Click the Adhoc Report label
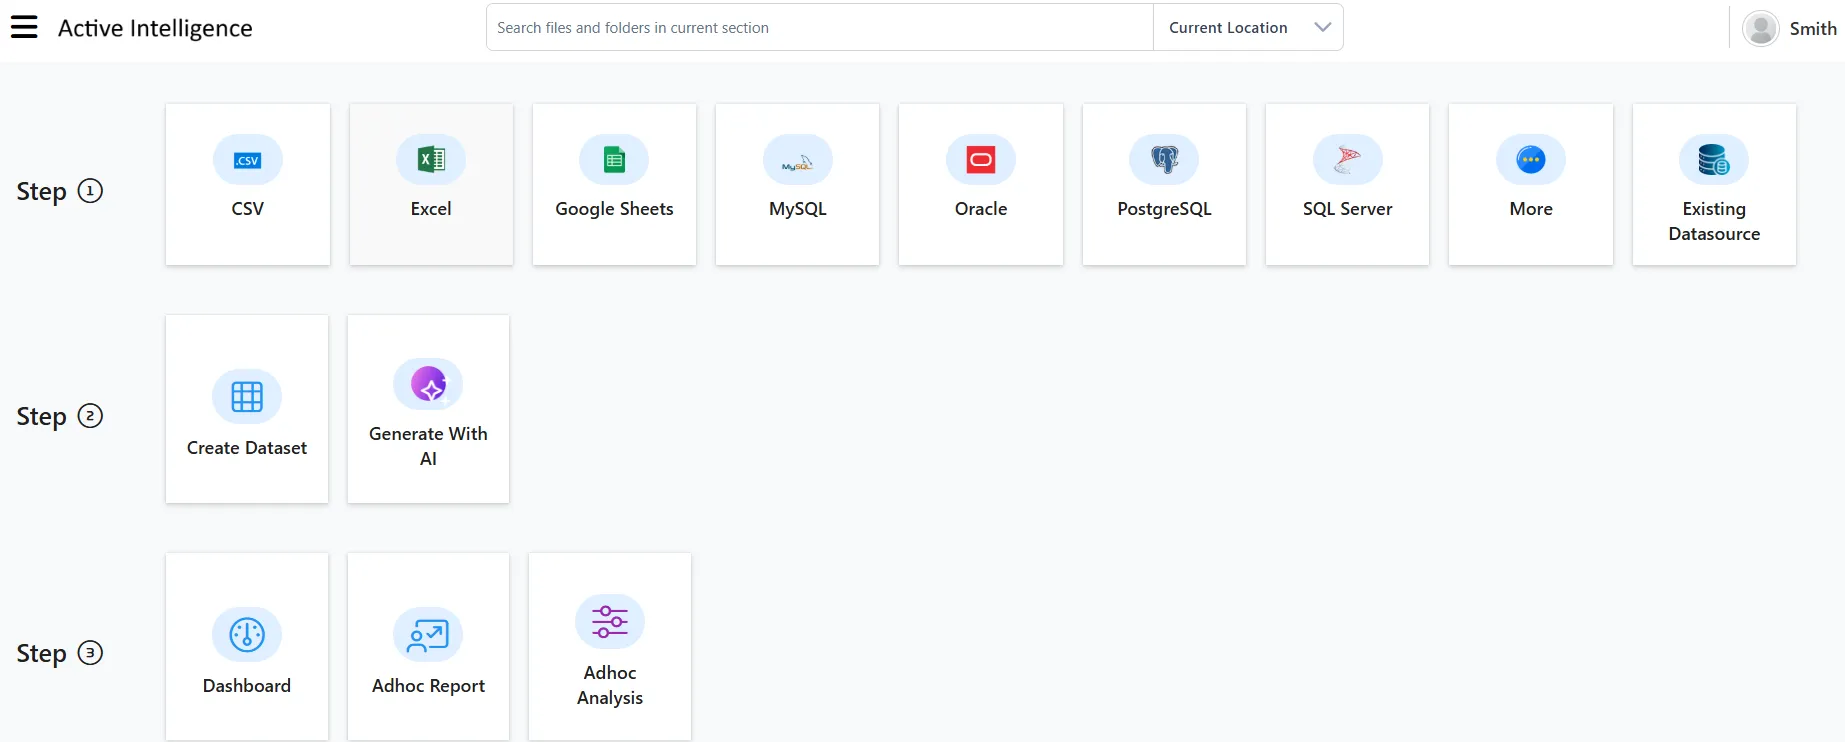This screenshot has width=1845, height=742. click(428, 686)
